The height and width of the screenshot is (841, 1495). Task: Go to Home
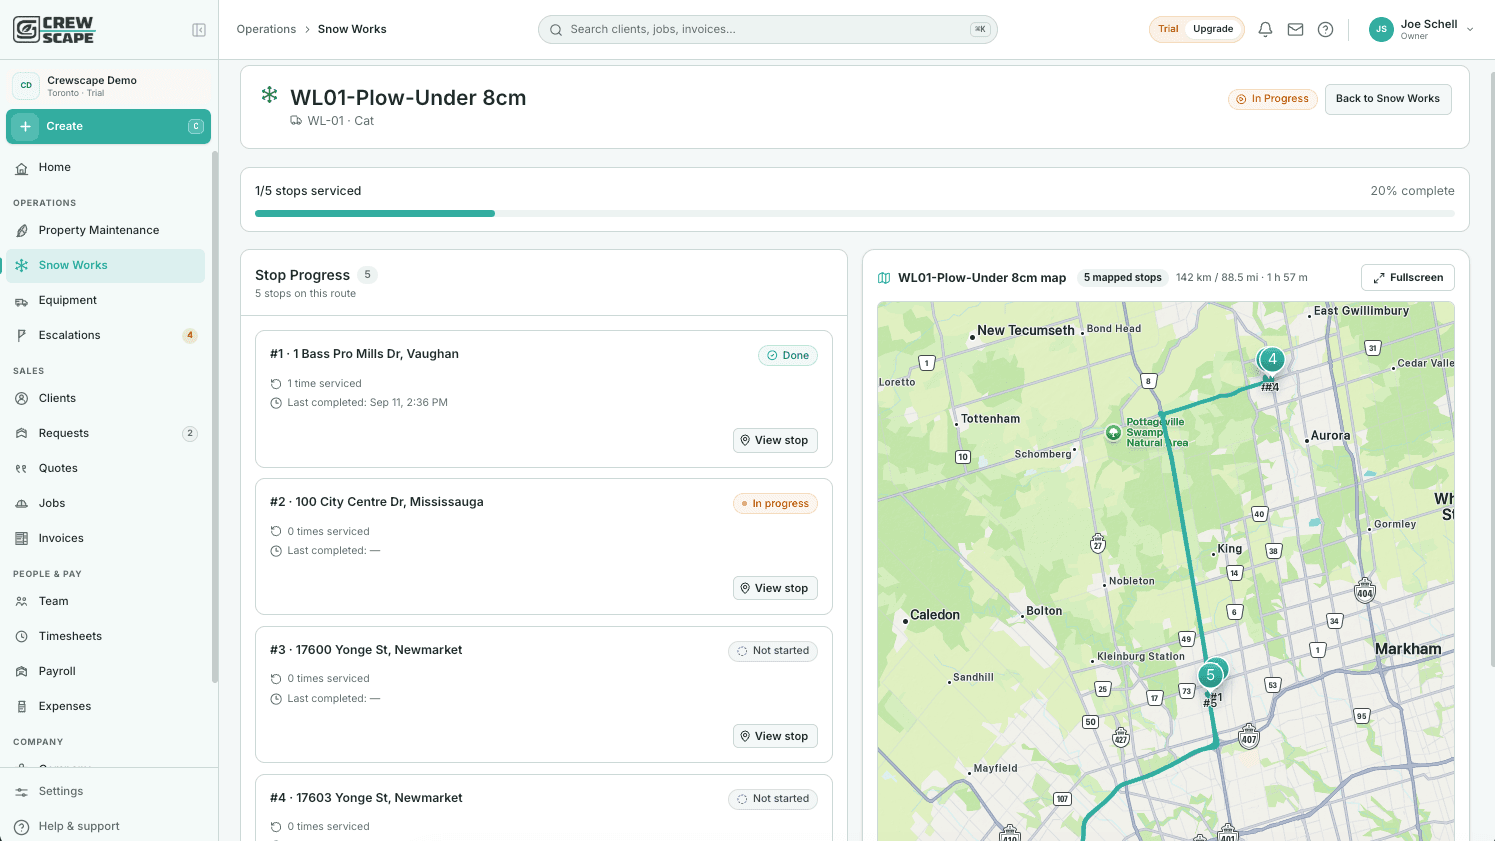(x=105, y=168)
